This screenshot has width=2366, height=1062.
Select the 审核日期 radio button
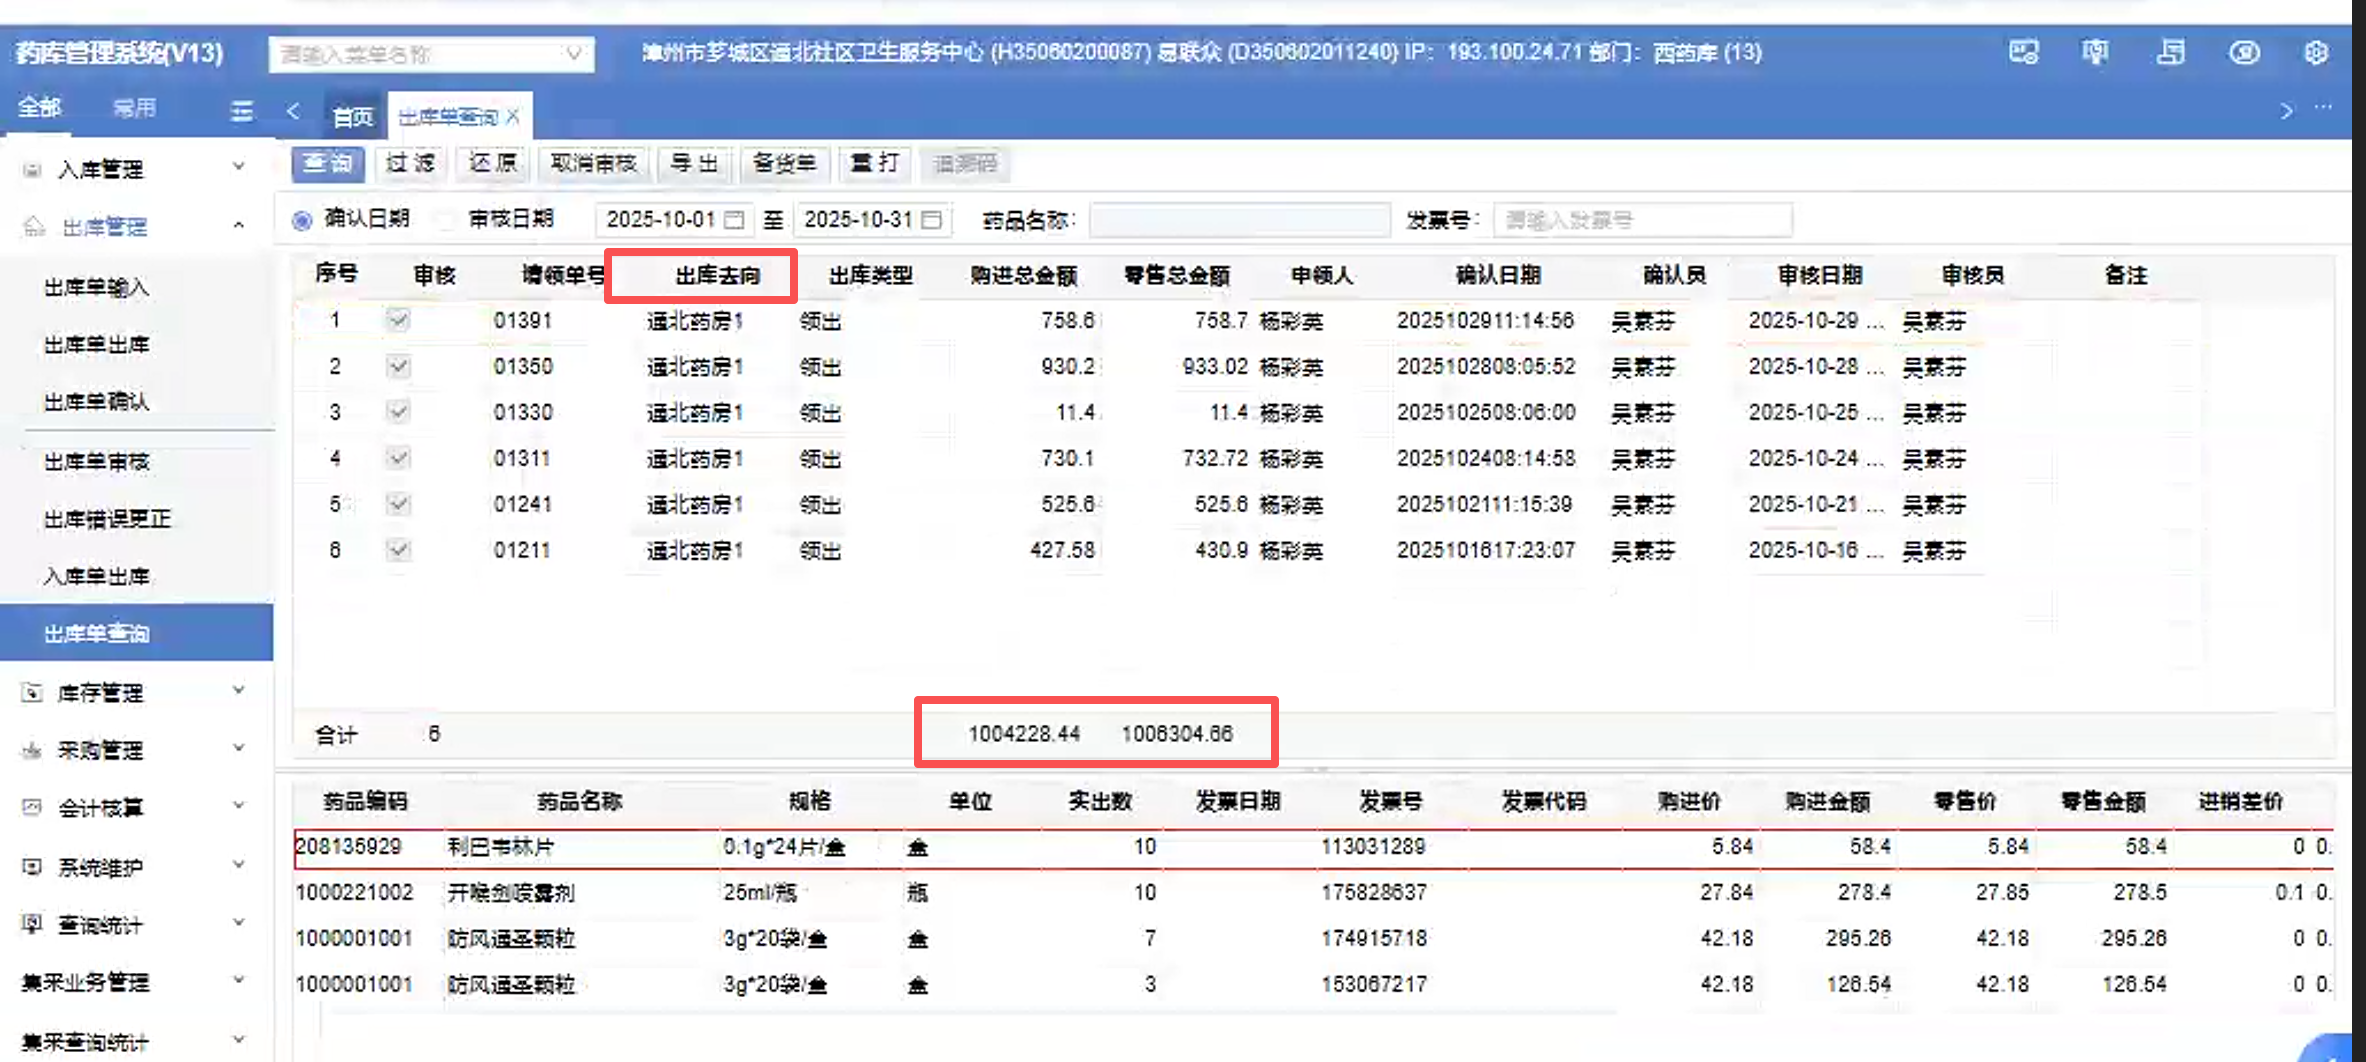[447, 219]
